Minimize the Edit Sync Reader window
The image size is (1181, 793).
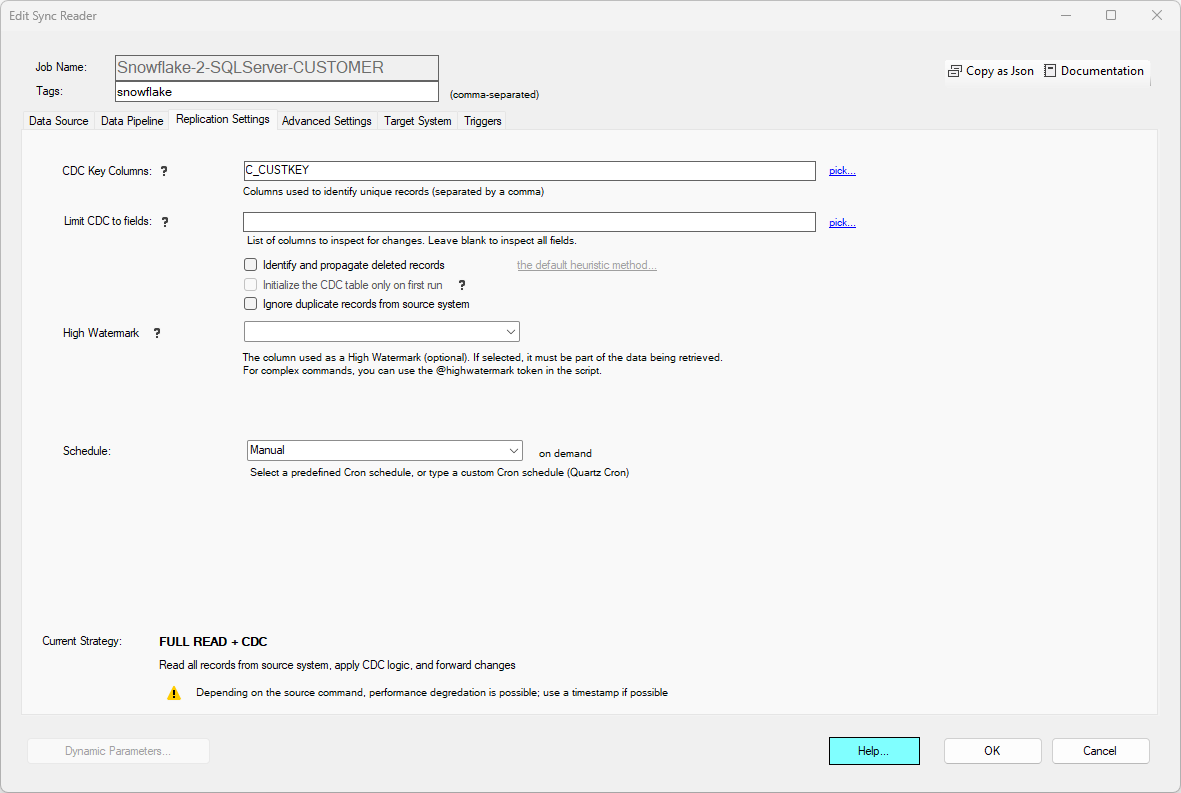click(1066, 15)
